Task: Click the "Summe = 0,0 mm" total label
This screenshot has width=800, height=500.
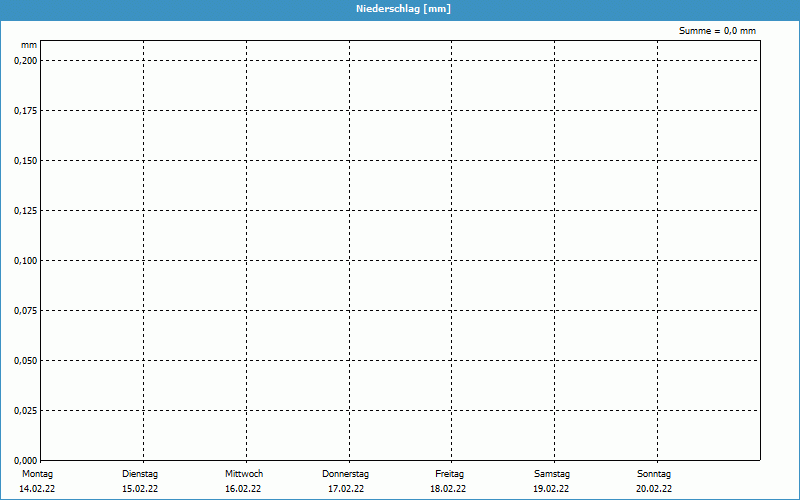Action: (x=717, y=31)
